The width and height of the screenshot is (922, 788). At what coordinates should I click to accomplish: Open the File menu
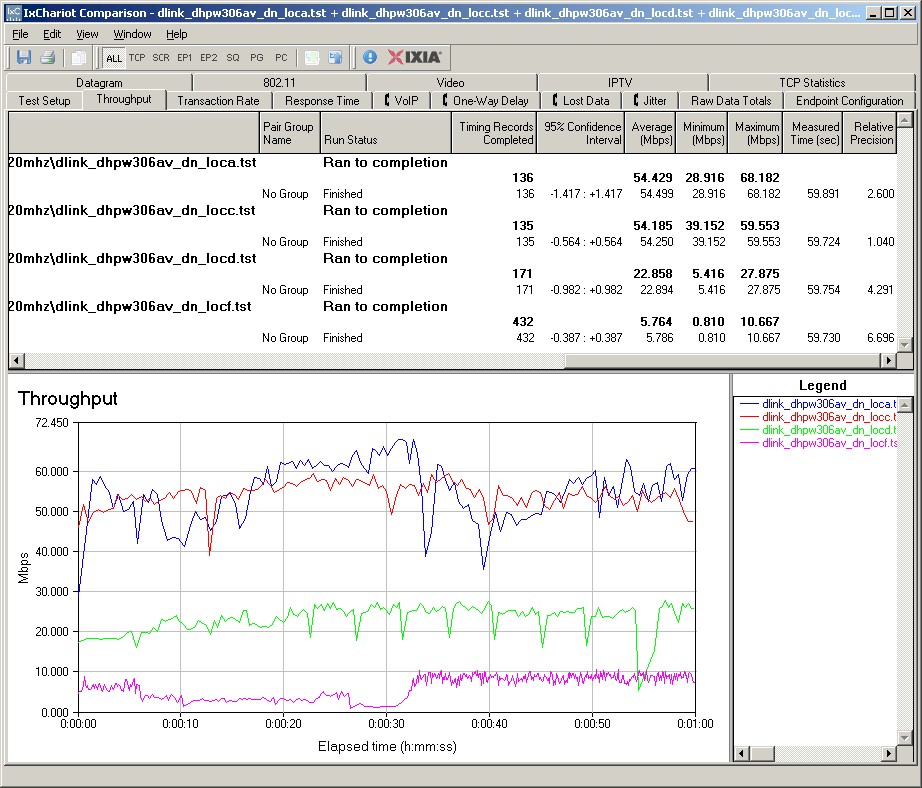pos(20,34)
